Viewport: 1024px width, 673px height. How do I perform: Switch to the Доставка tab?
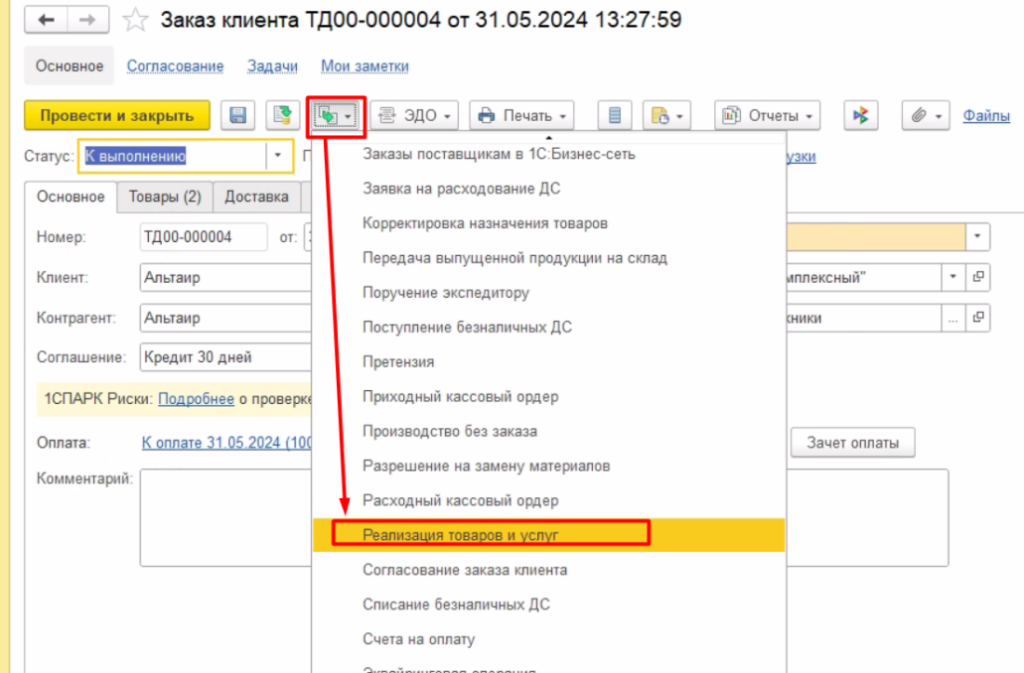click(x=256, y=197)
